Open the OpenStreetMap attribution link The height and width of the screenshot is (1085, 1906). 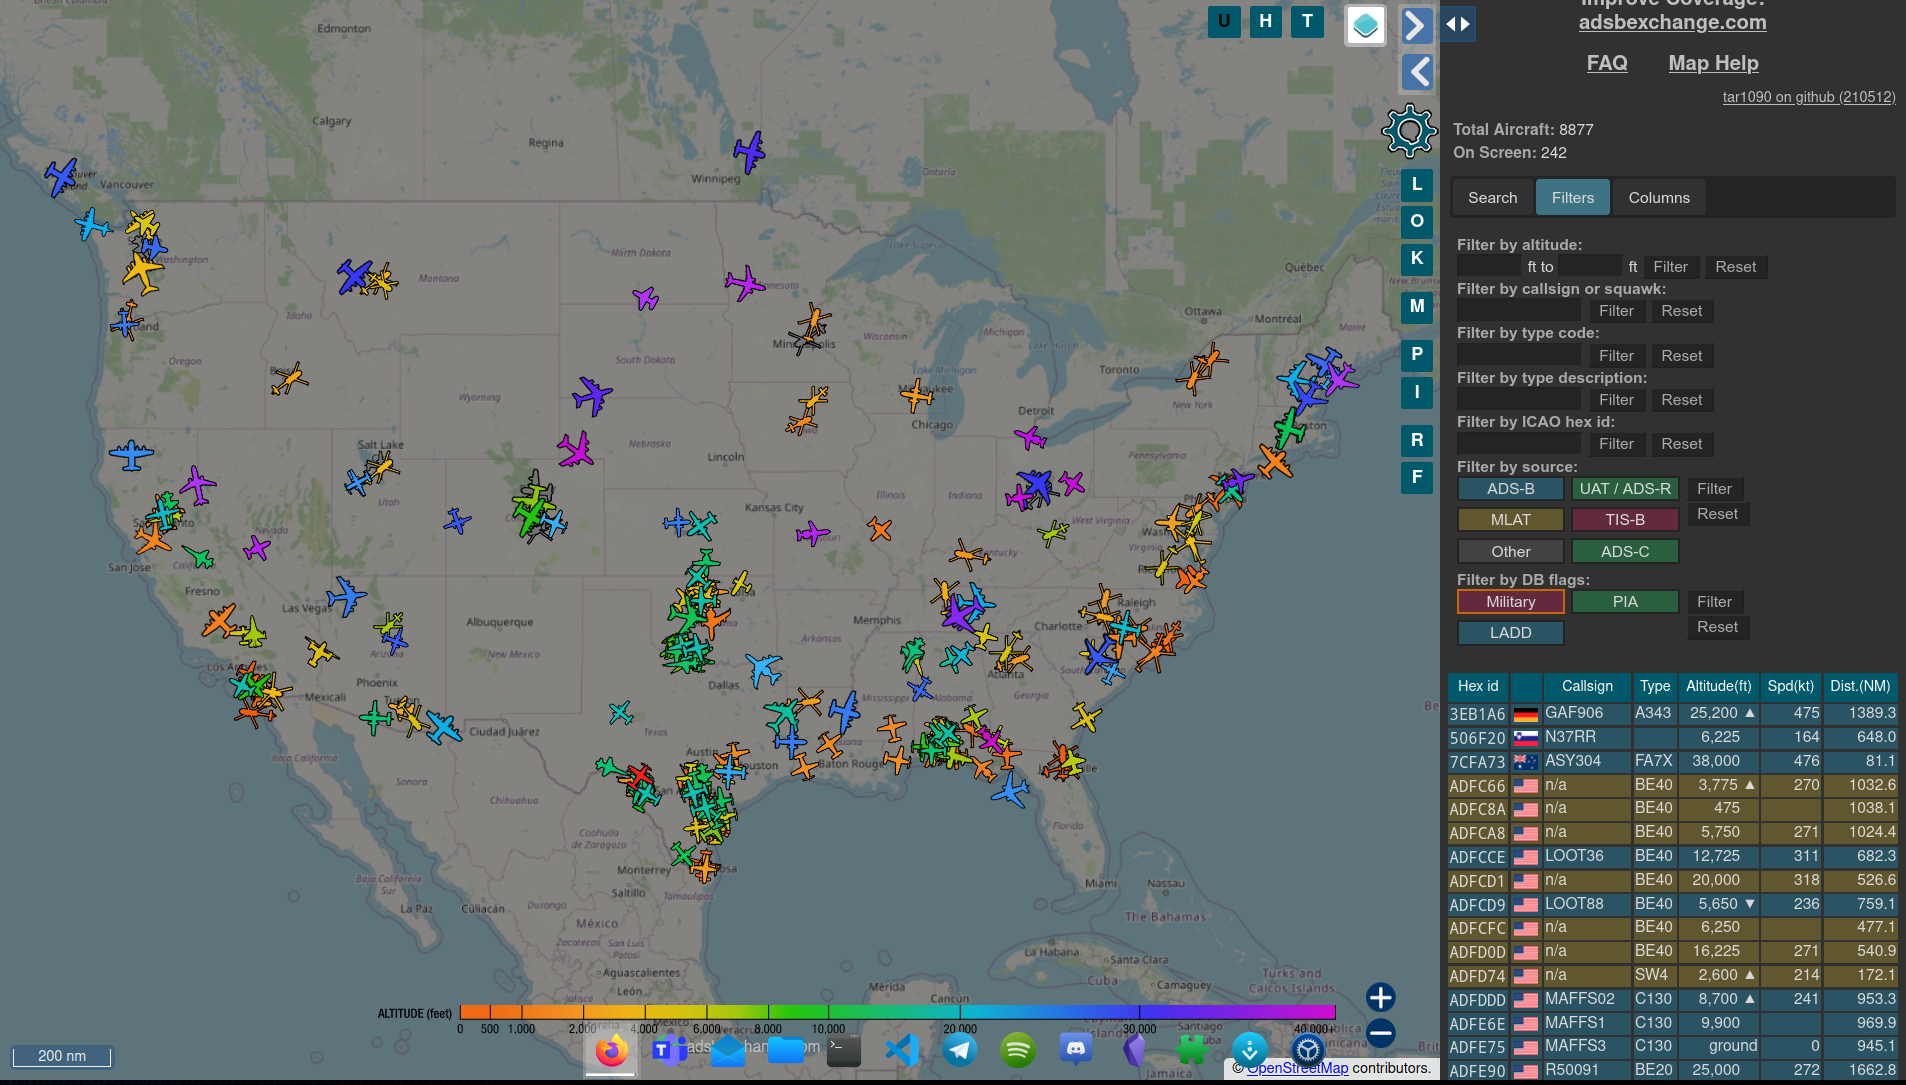point(1297,1068)
